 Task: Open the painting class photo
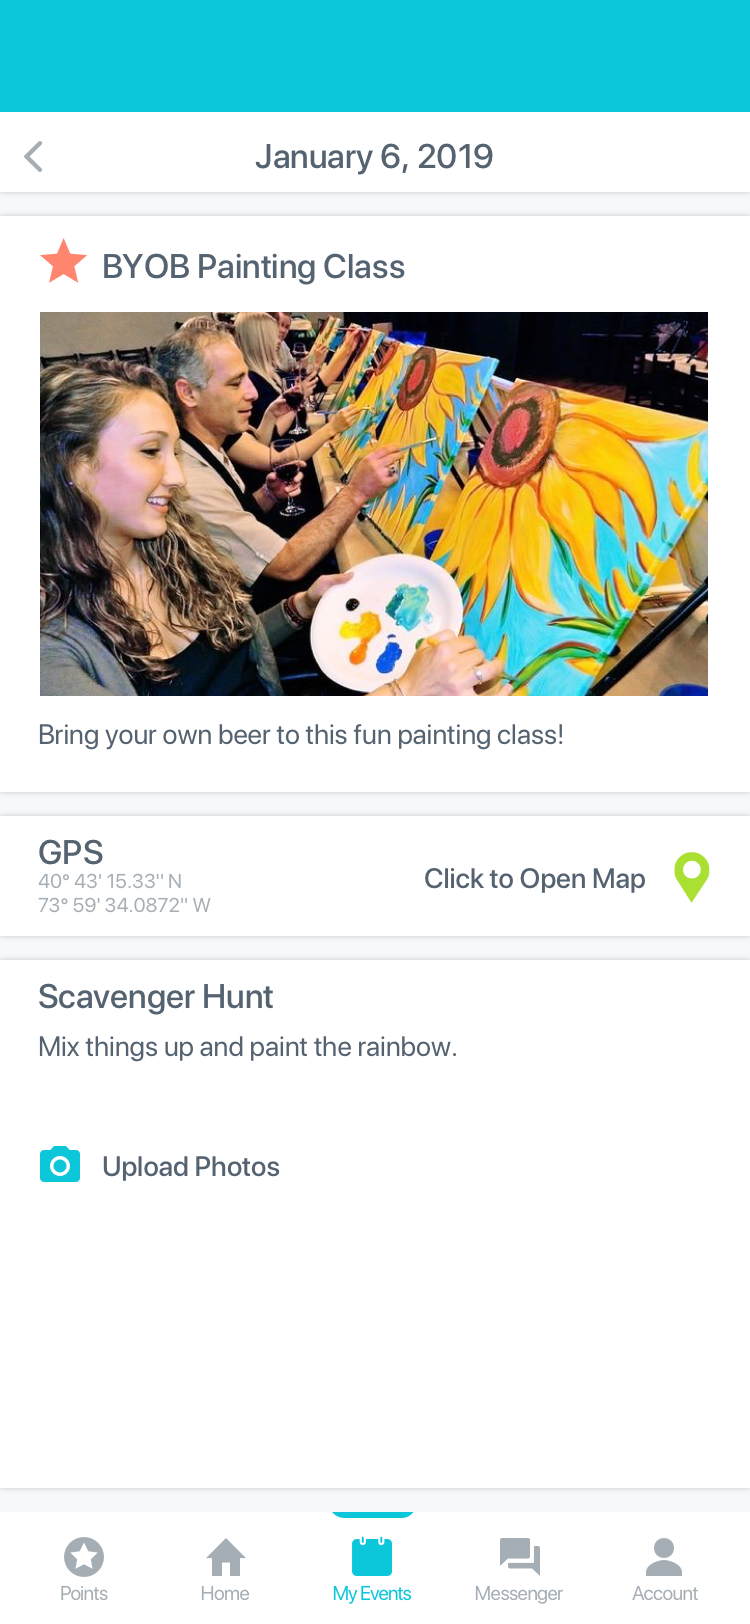click(x=374, y=504)
